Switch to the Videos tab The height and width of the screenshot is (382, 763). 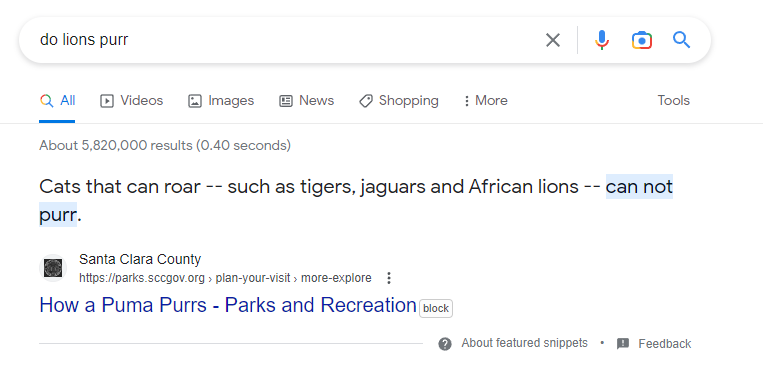(x=131, y=101)
